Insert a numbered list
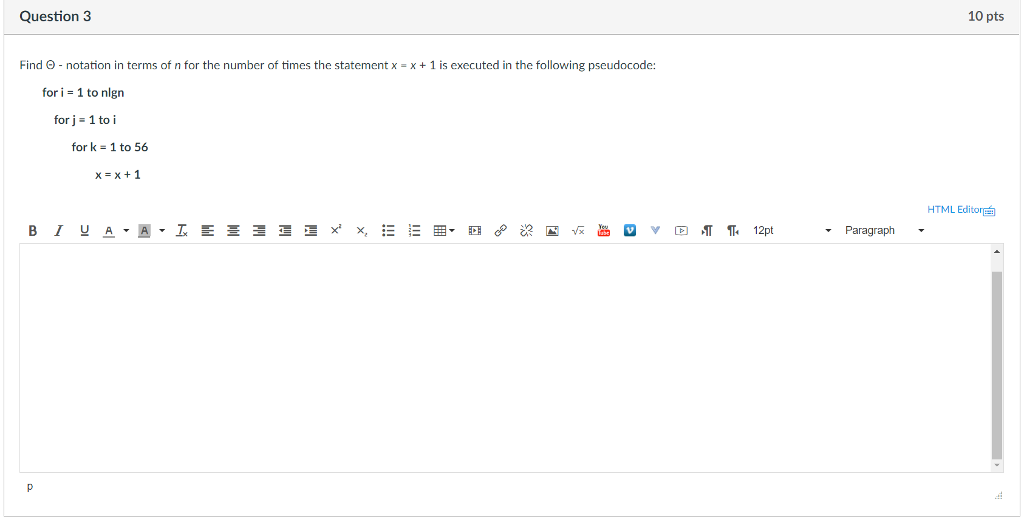Image resolution: width=1024 pixels, height=522 pixels. [414, 231]
